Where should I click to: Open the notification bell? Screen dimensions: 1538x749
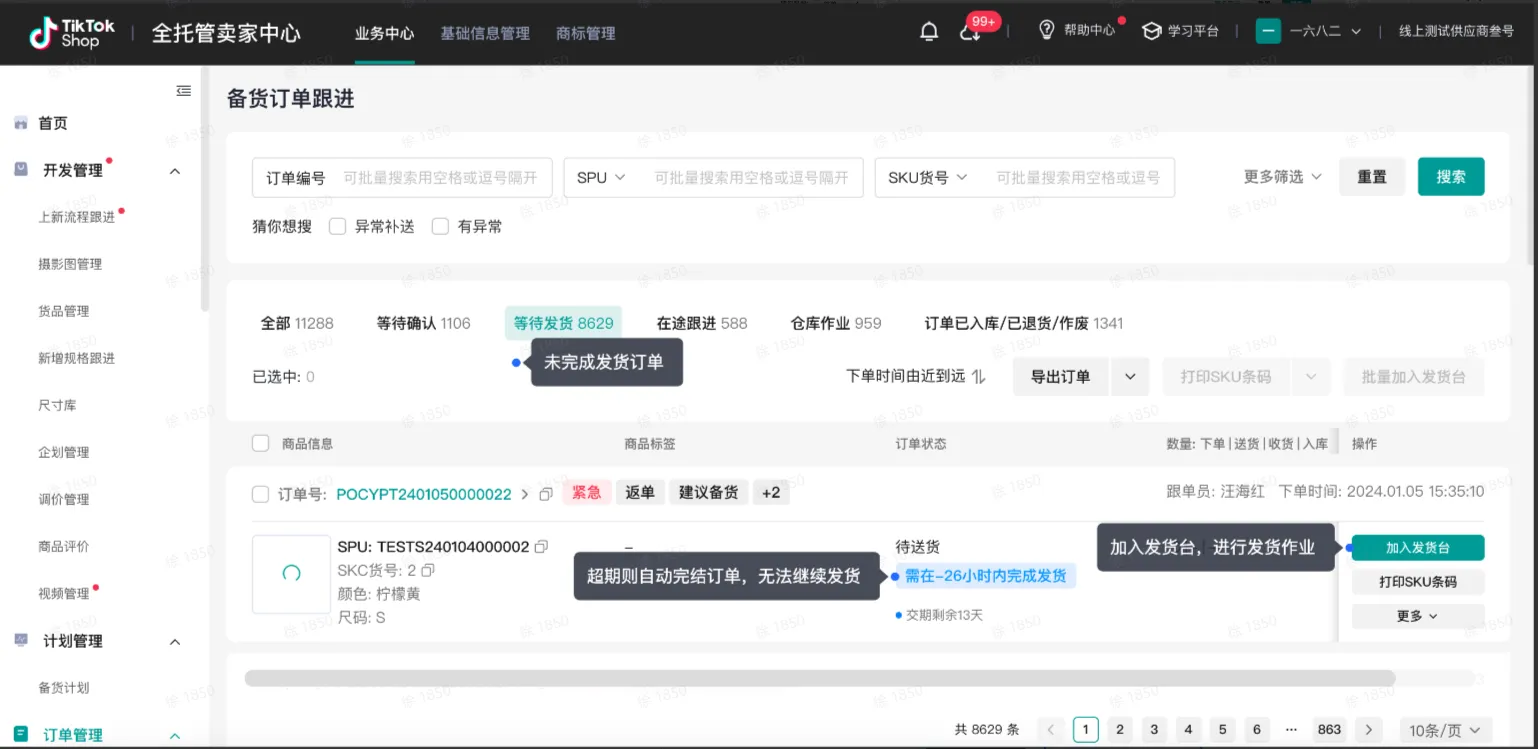(x=929, y=32)
